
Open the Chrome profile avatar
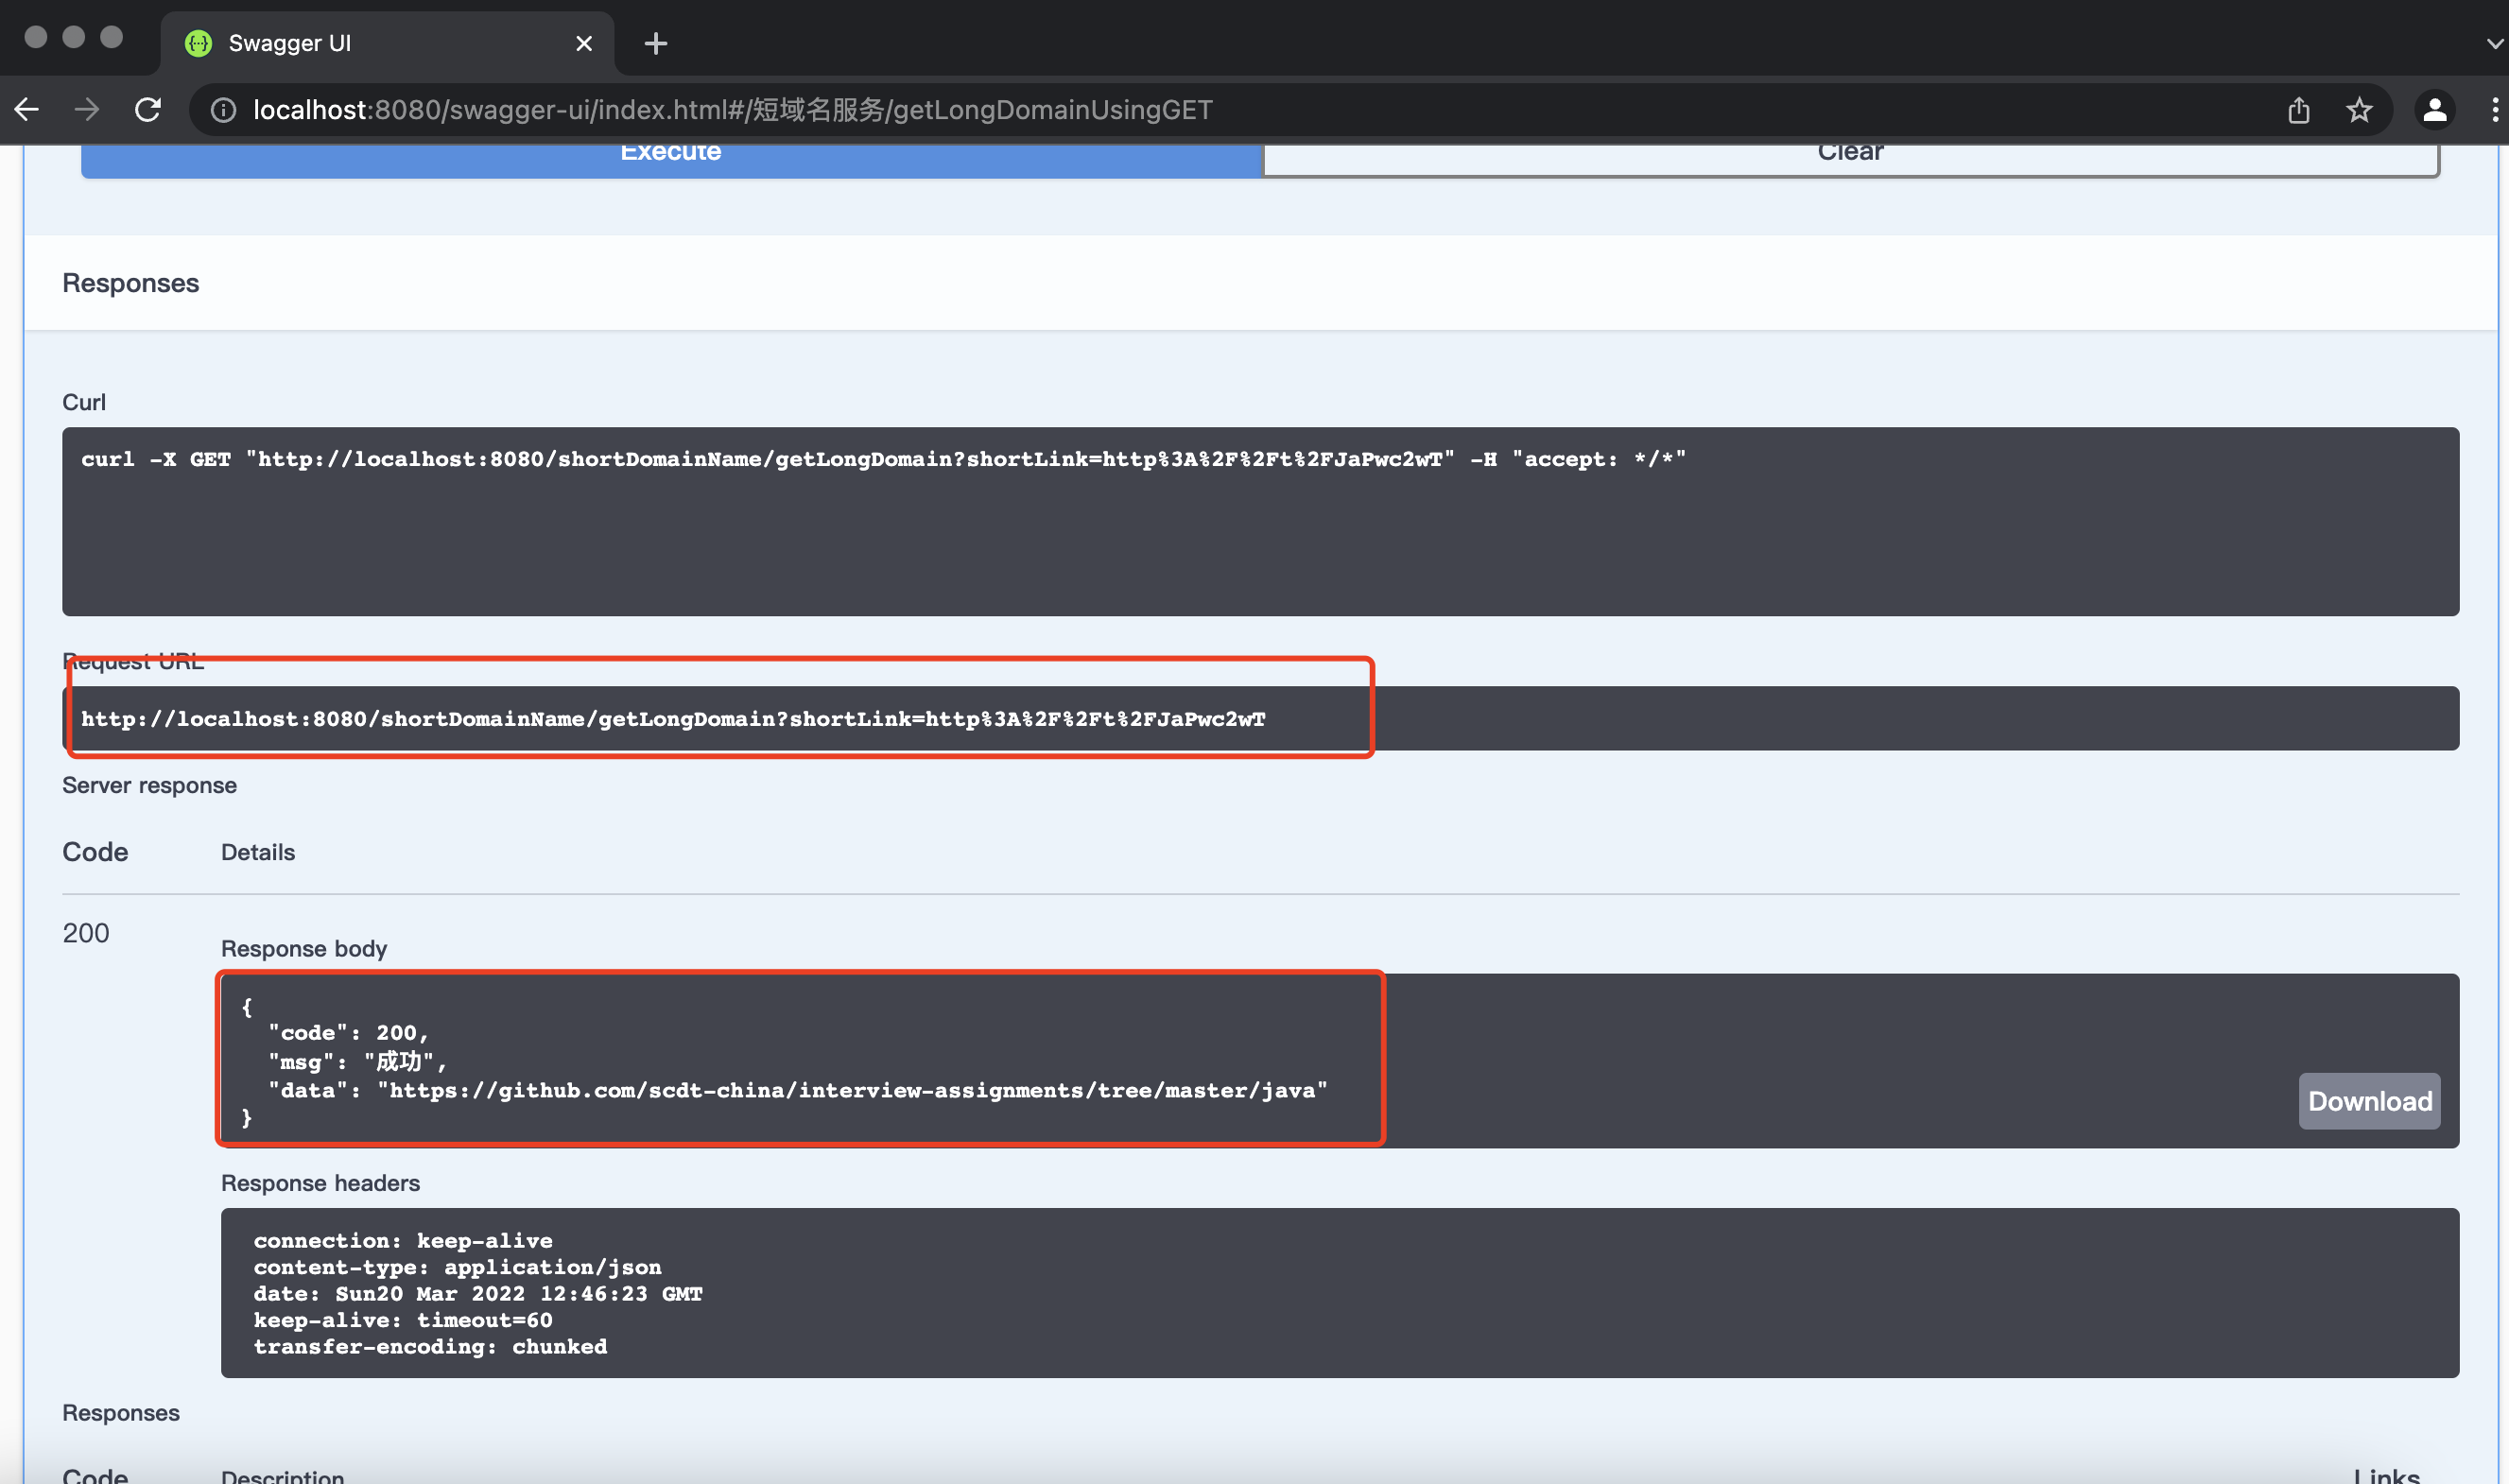(x=2434, y=110)
